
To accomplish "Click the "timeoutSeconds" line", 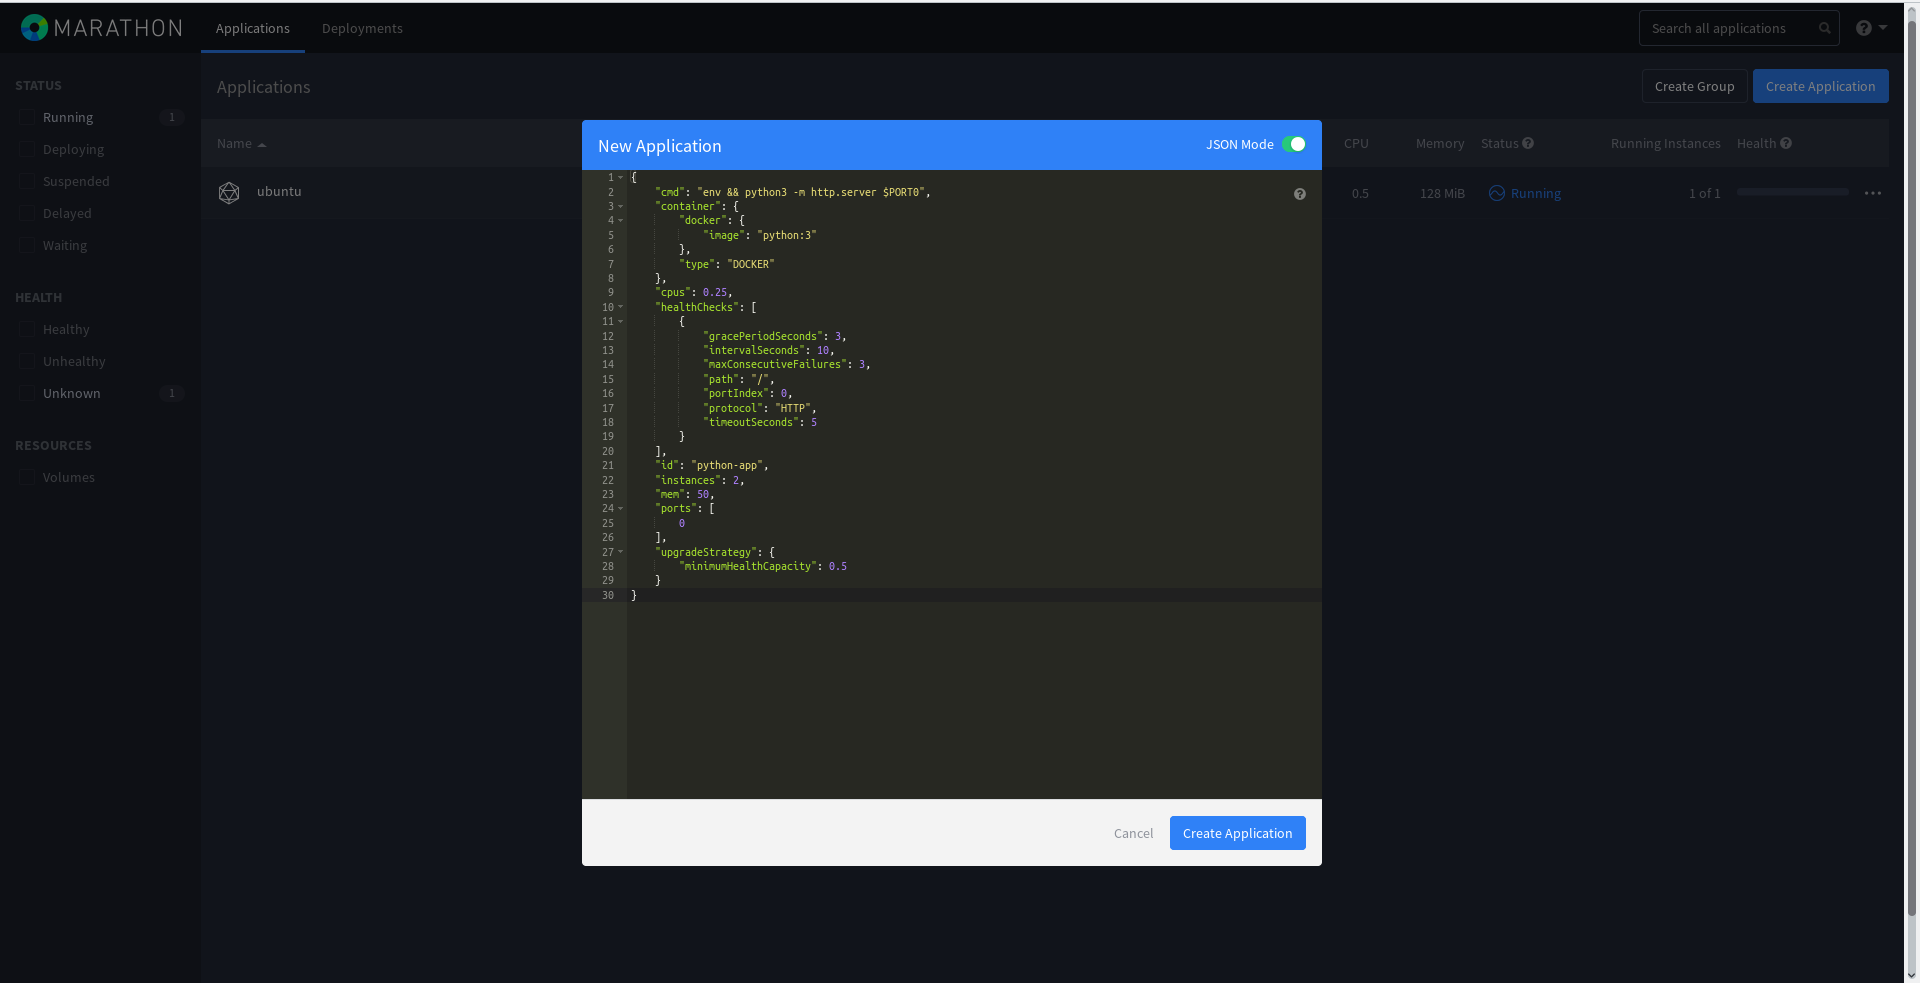I will pyautogui.click(x=759, y=423).
